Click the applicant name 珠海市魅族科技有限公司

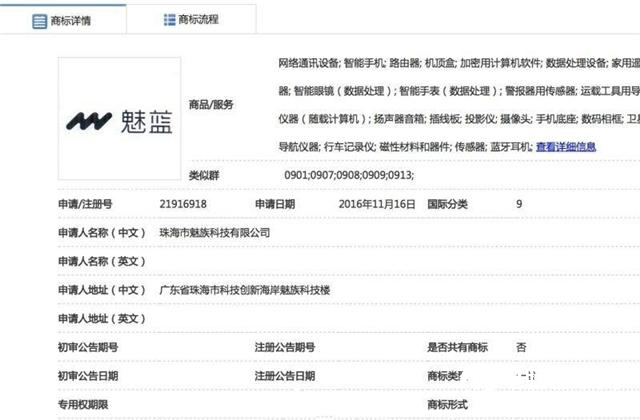(x=215, y=233)
